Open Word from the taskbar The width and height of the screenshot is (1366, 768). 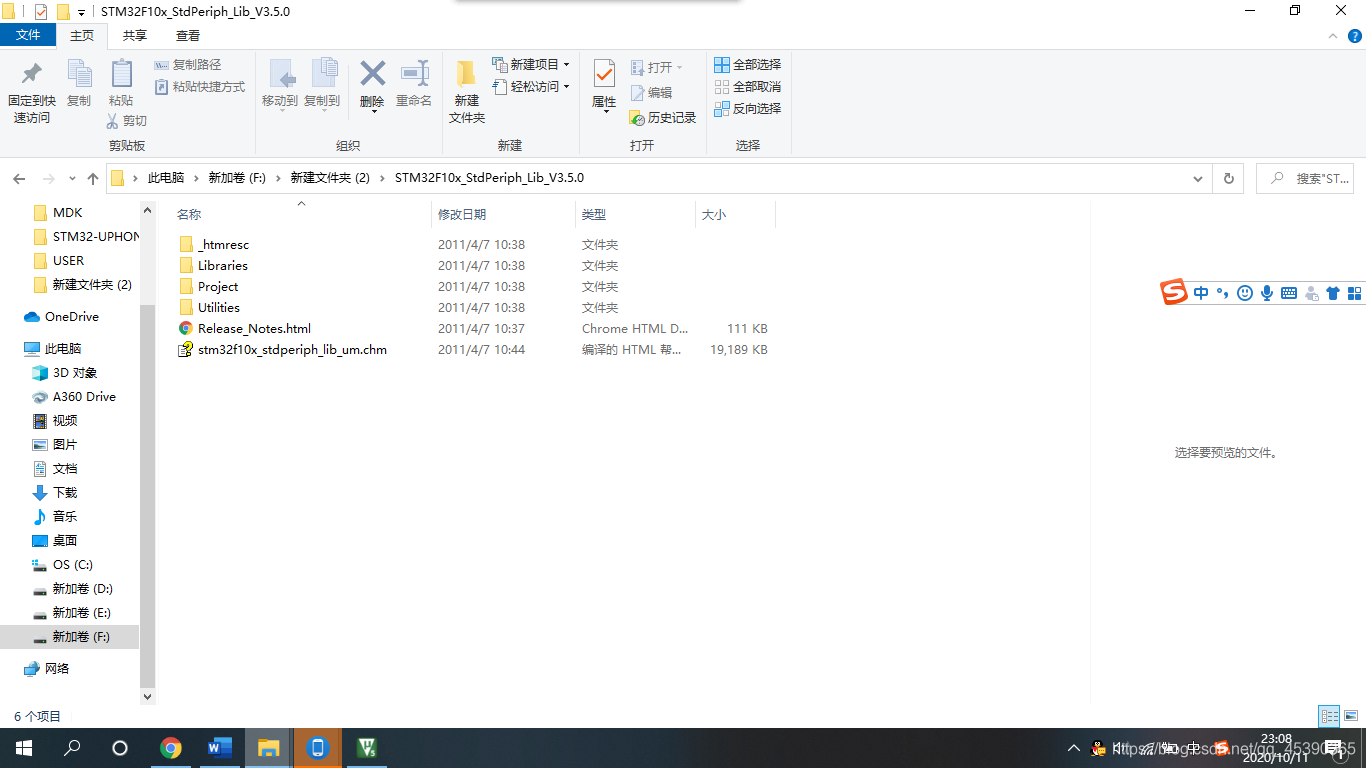coord(220,748)
